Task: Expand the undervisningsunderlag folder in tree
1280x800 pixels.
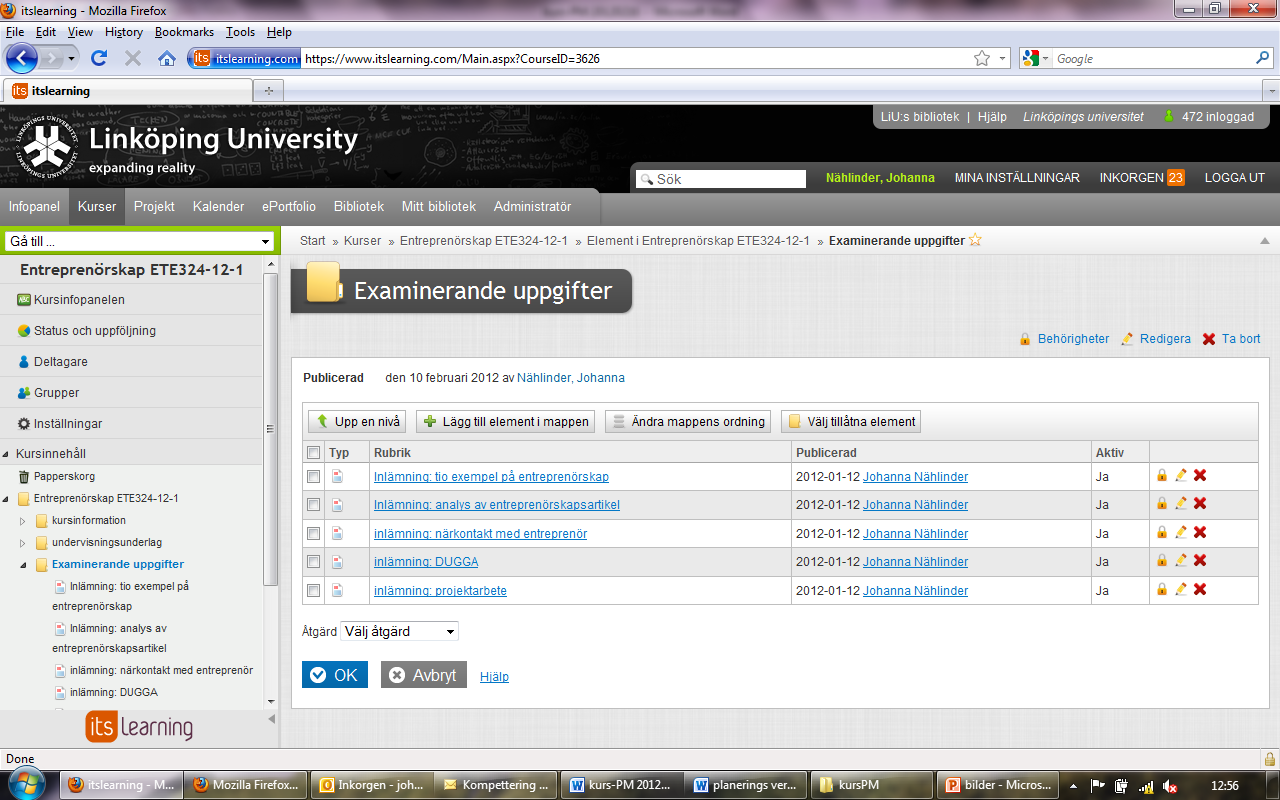Action: click(x=23, y=542)
